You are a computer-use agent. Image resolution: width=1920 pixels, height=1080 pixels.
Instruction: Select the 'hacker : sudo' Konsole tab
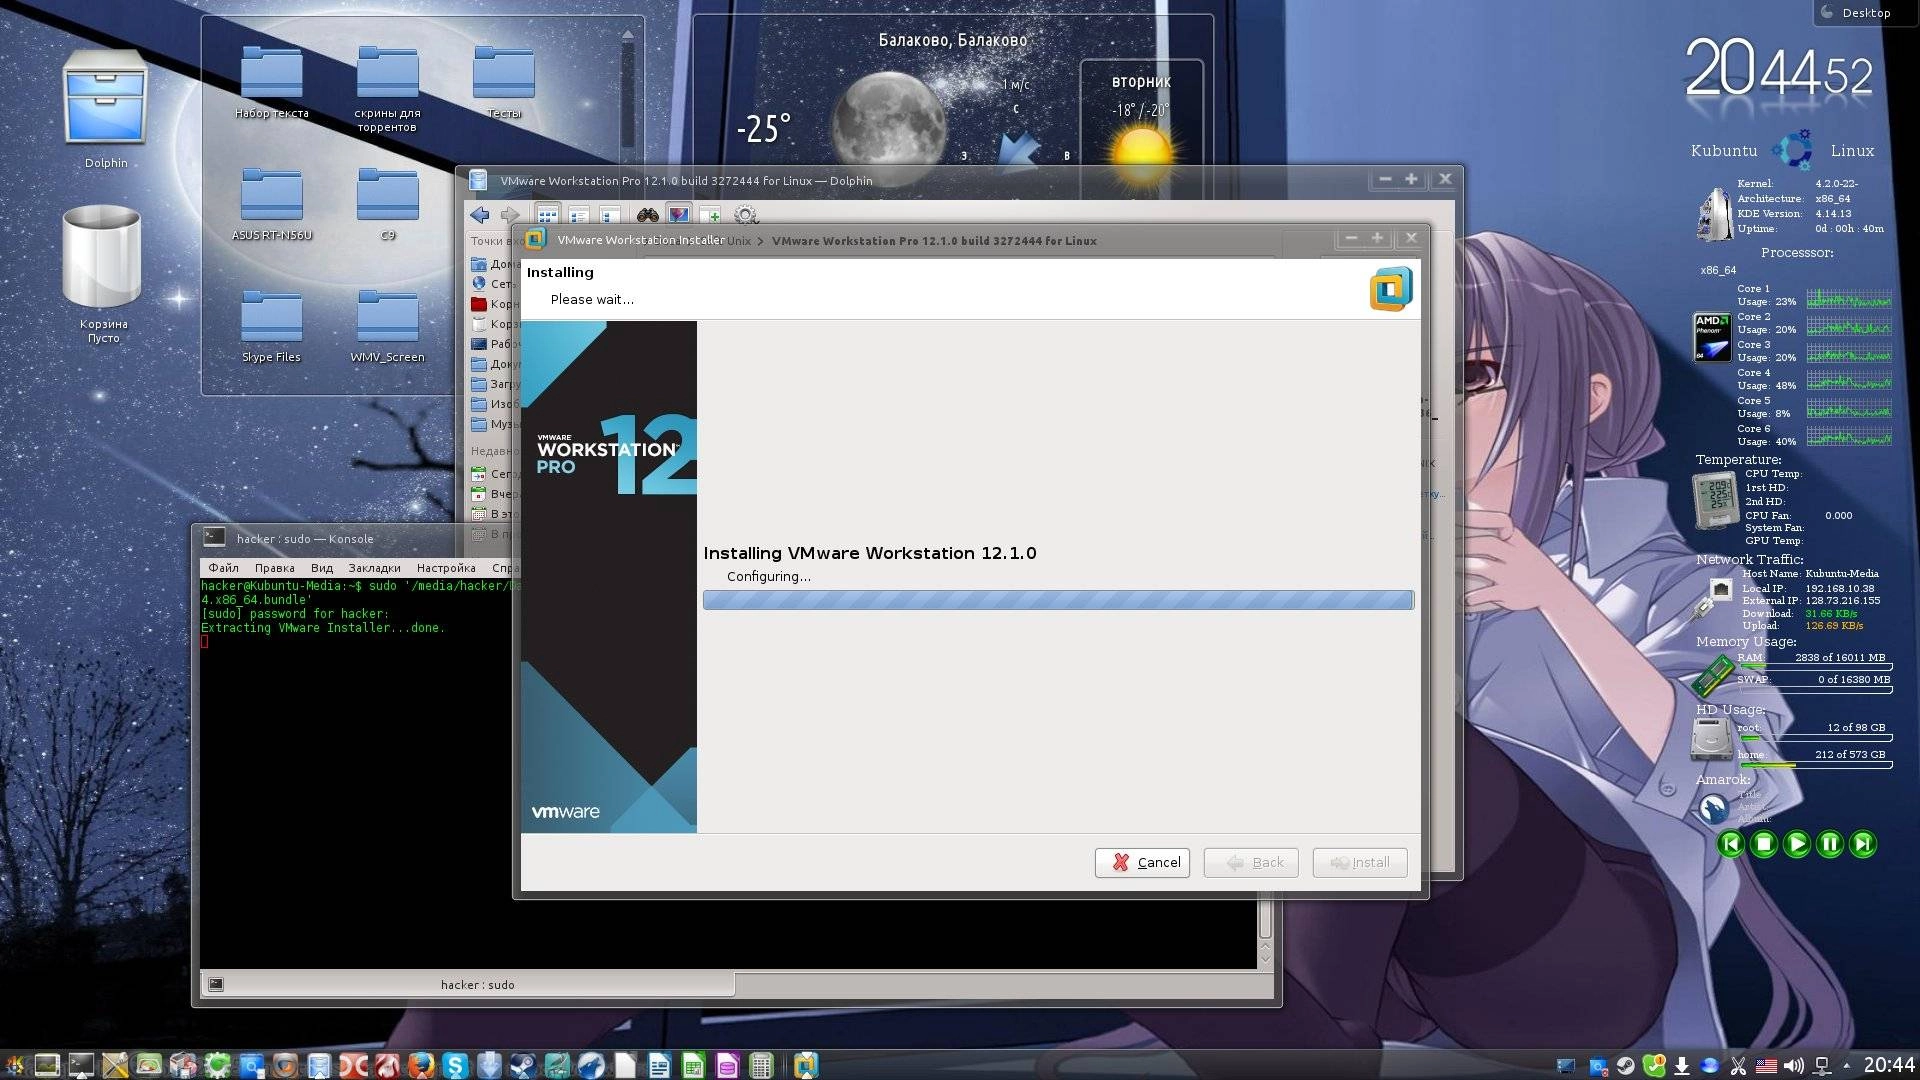468,984
